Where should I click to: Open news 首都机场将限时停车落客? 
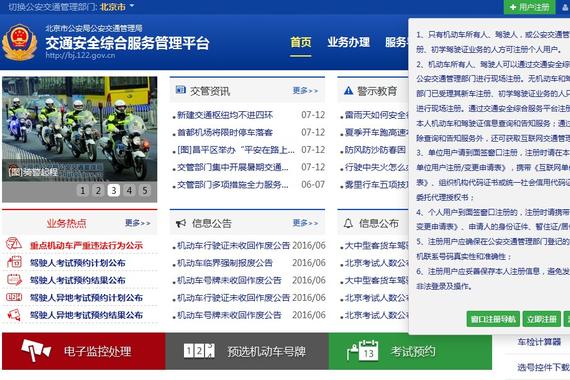(x=225, y=133)
